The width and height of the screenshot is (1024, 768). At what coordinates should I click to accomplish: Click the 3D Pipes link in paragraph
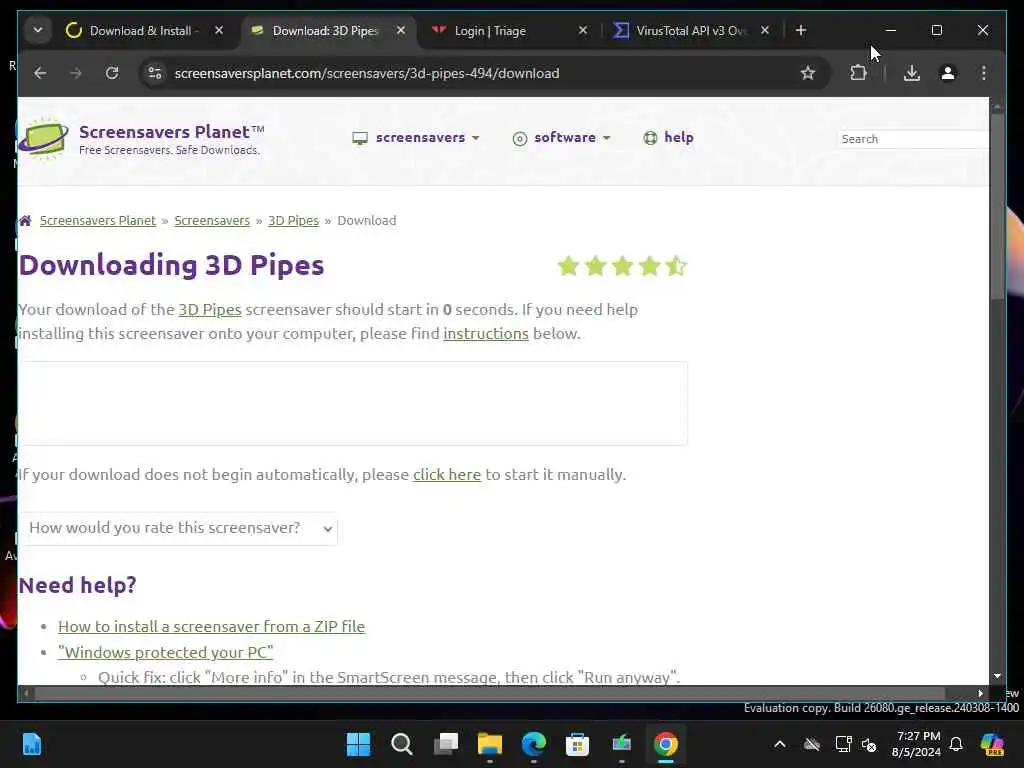click(x=210, y=310)
